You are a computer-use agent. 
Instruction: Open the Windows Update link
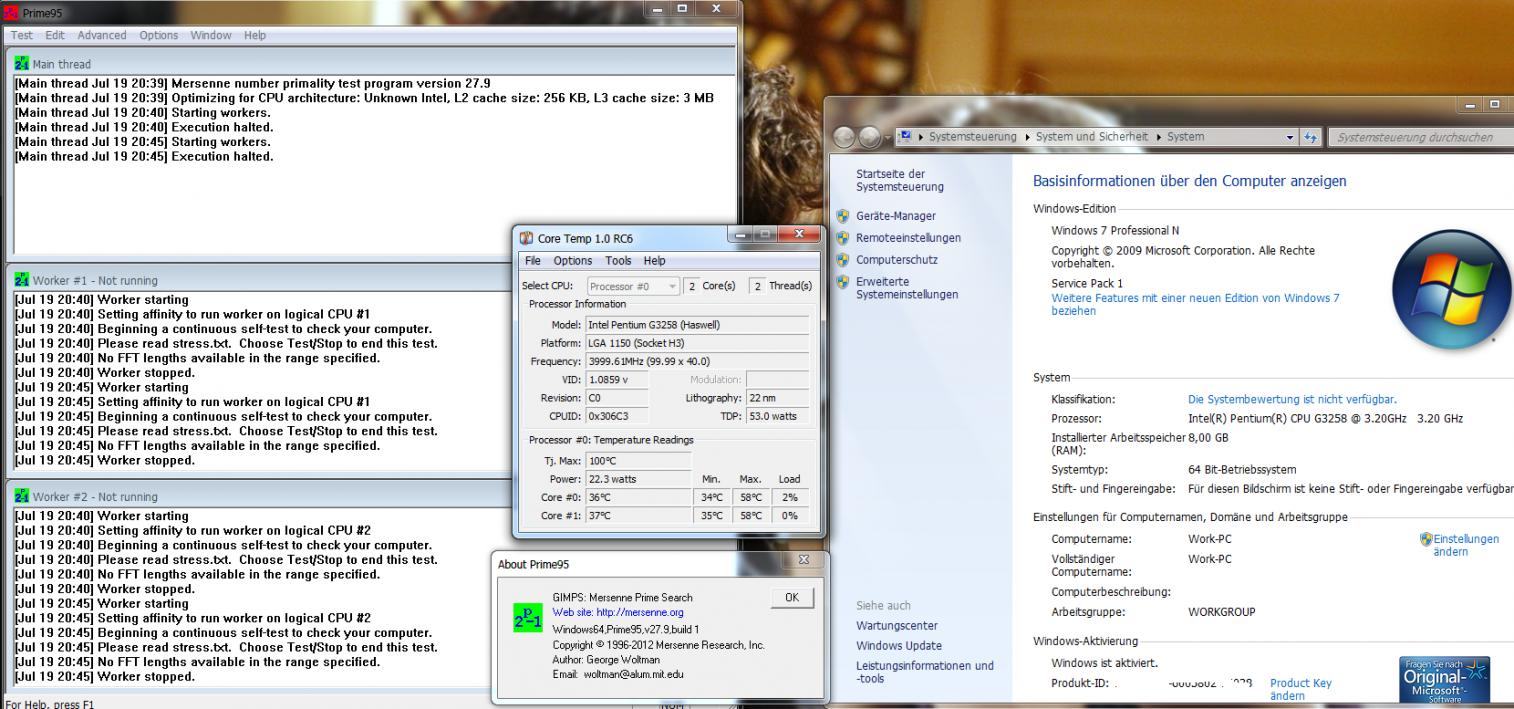click(x=899, y=646)
